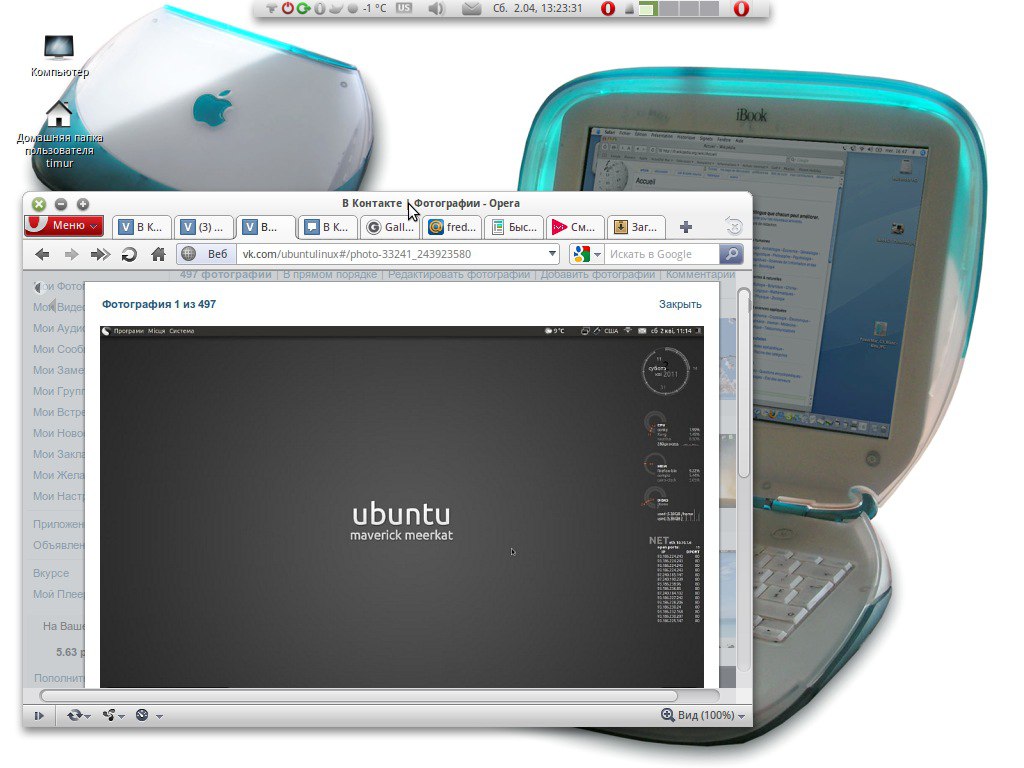Click the ubuntu maverick meerkat photo

402,507
